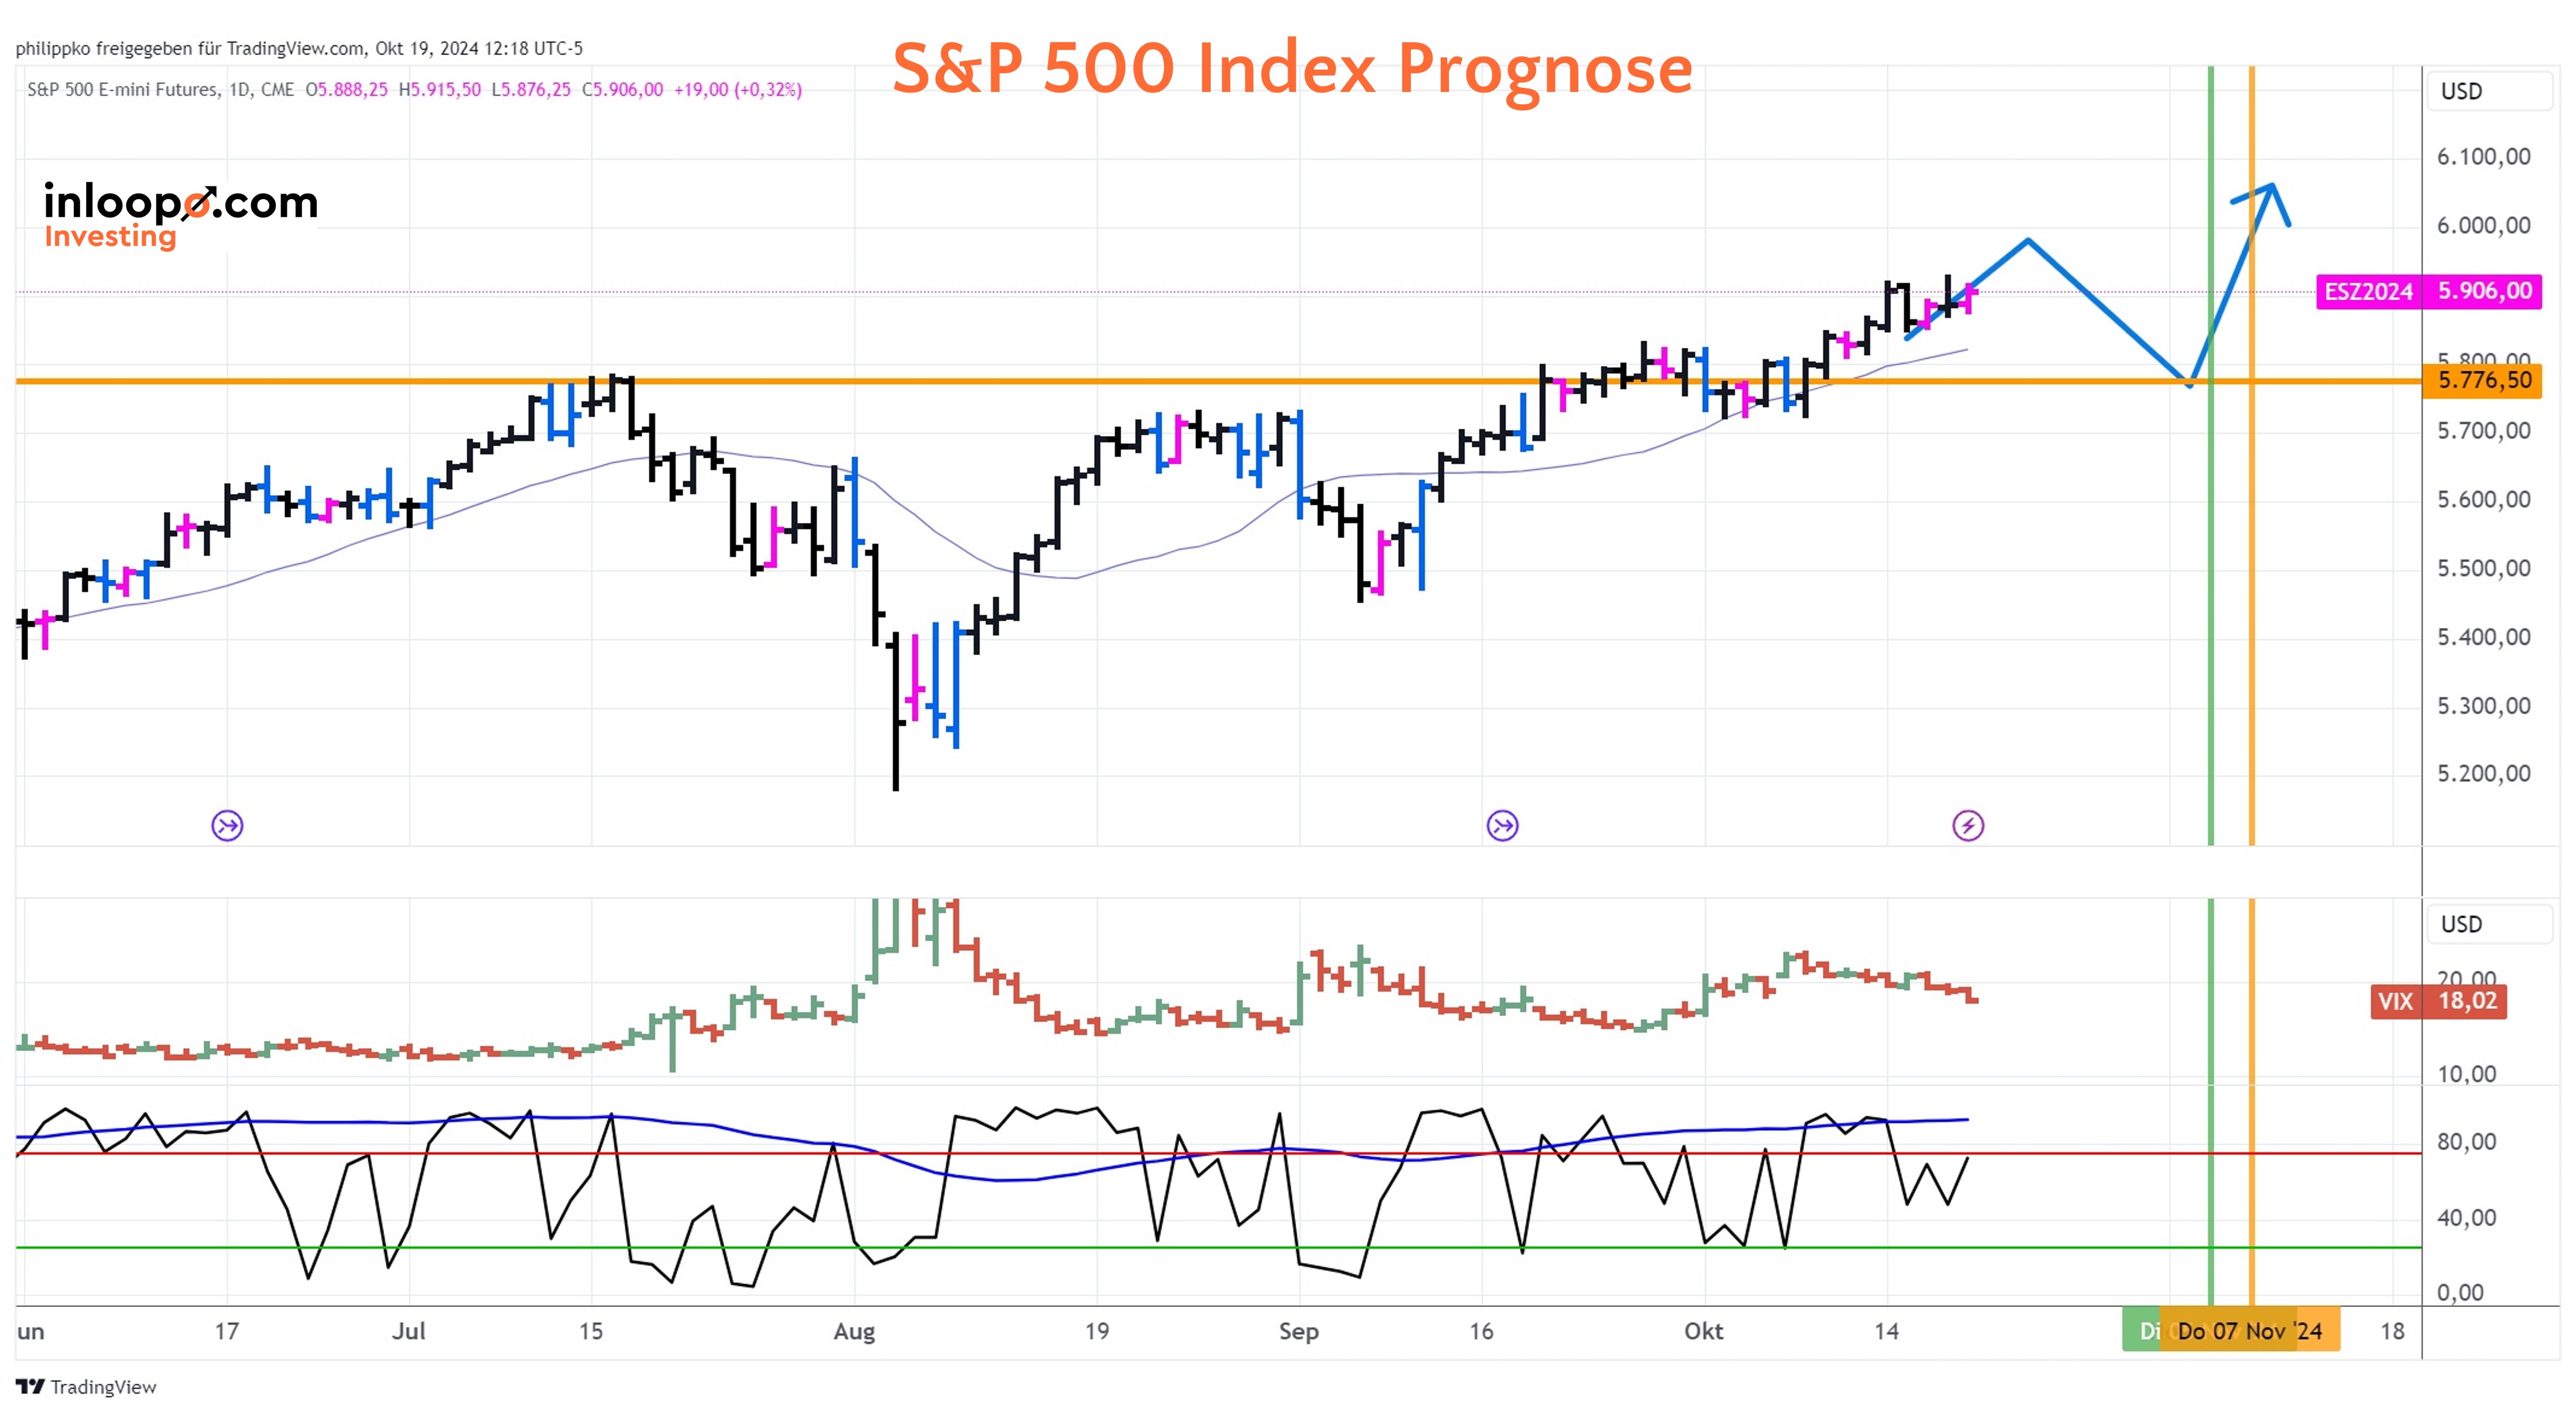
Task: Click the 6.000,00 price axis label
Action: tap(2483, 226)
